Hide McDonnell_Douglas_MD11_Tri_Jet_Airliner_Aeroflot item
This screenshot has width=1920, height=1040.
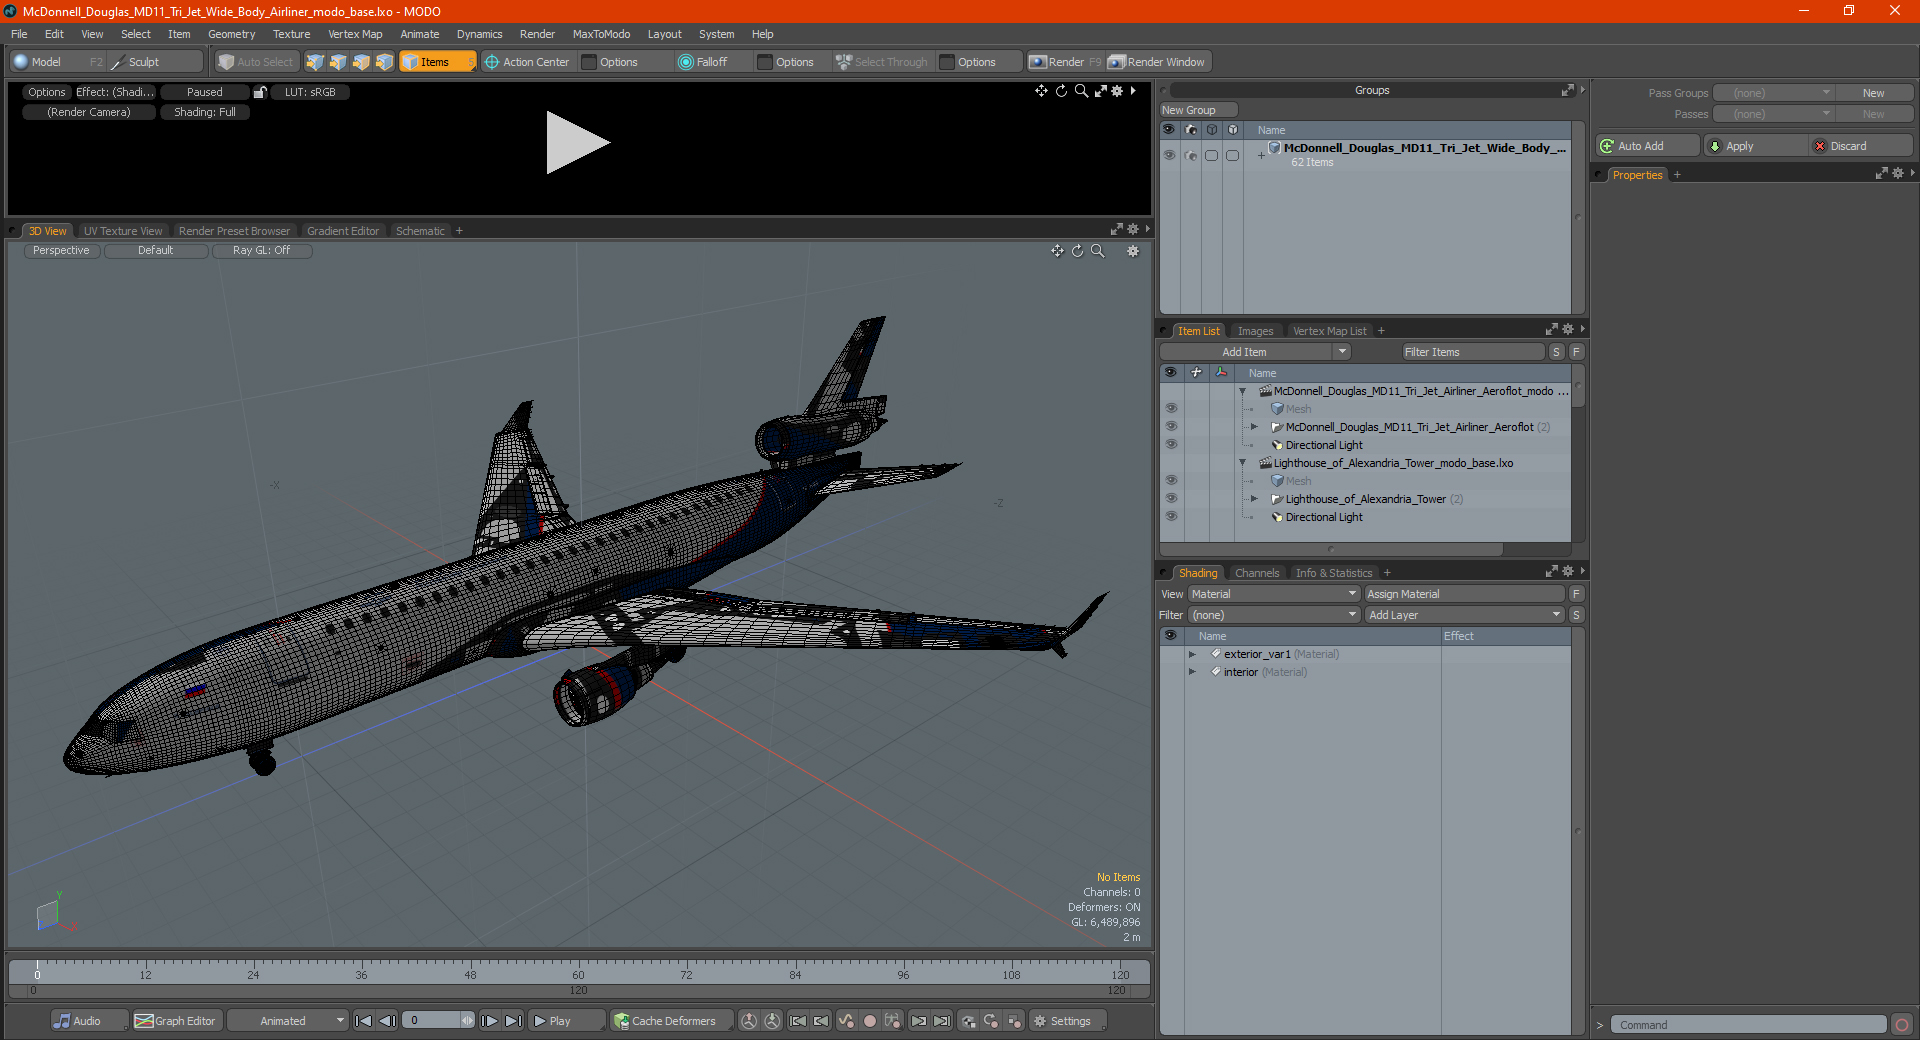click(1171, 427)
